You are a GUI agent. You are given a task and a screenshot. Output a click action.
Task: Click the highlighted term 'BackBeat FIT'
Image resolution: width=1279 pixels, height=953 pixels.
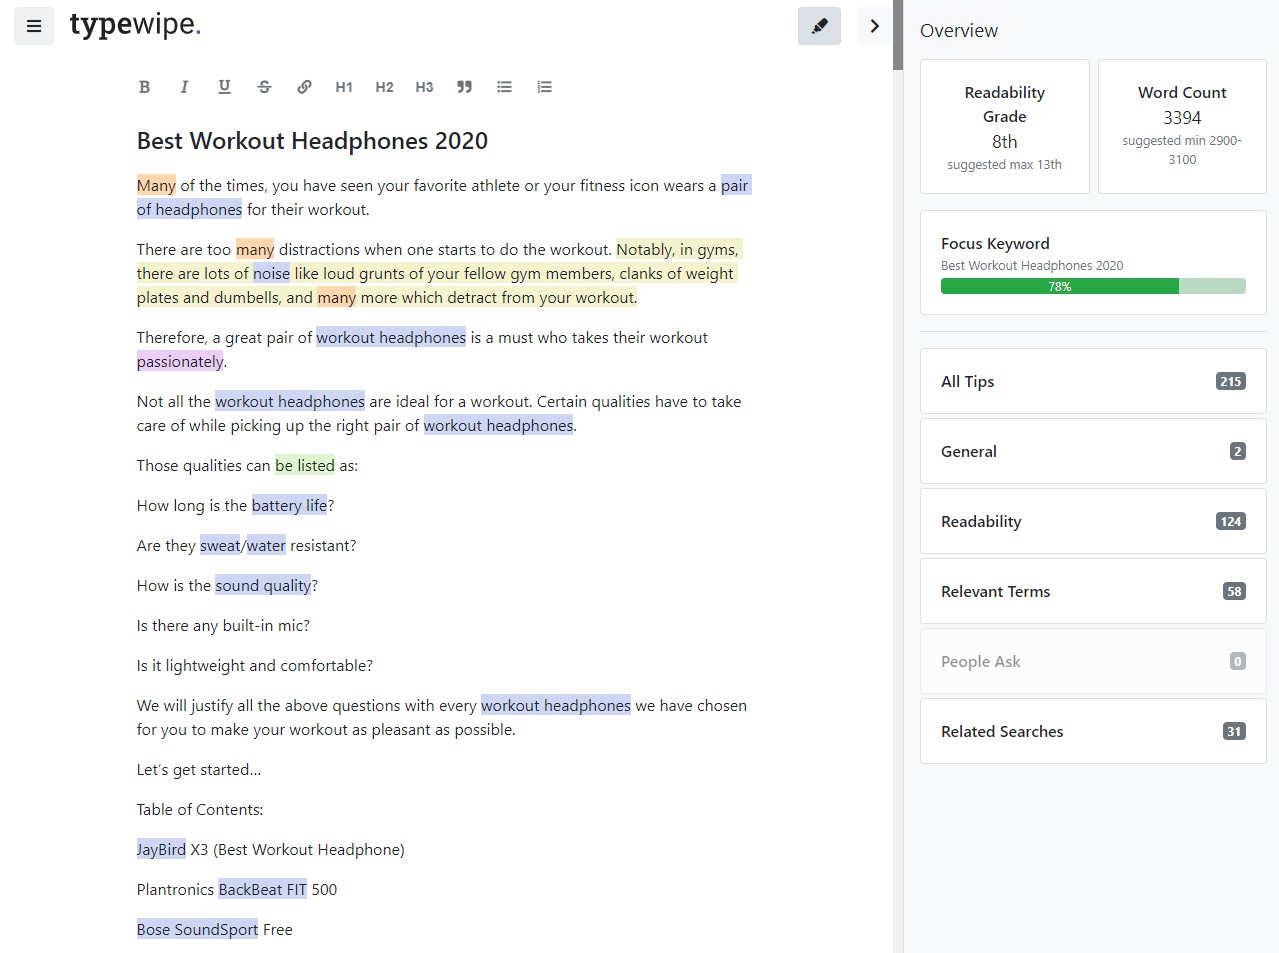tap(262, 889)
